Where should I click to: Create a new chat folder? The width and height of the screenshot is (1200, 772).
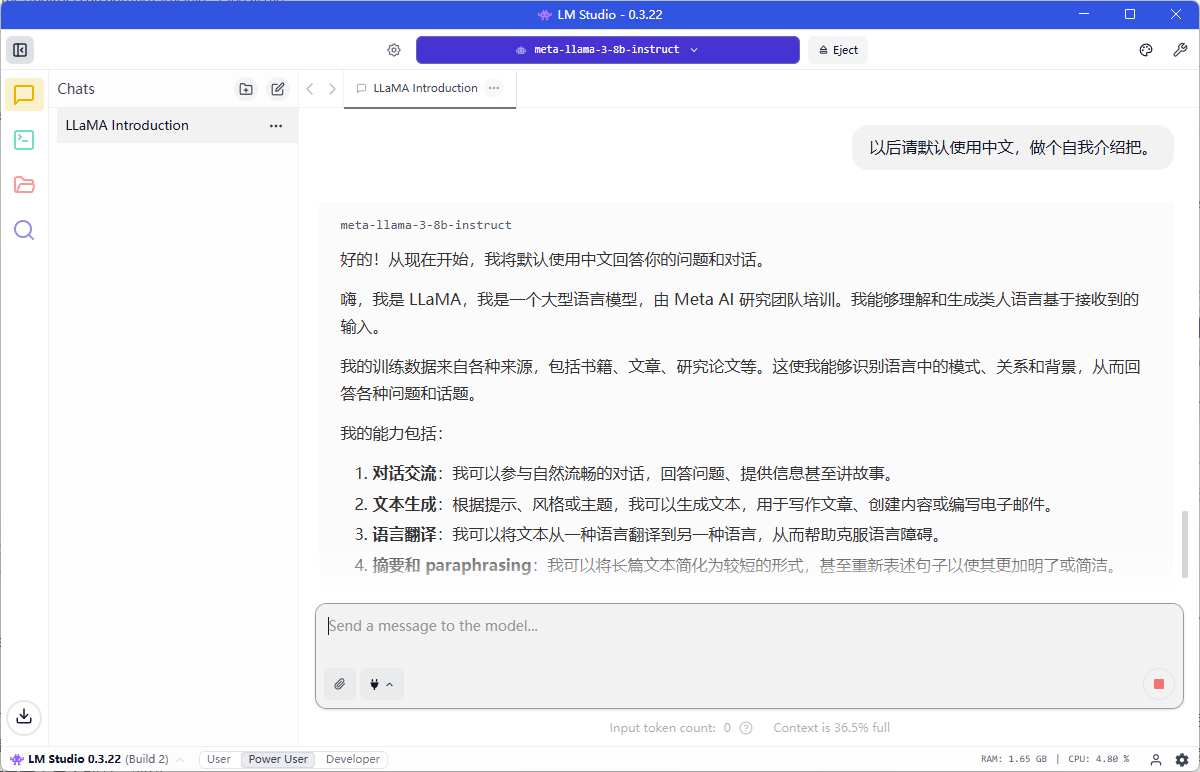246,89
